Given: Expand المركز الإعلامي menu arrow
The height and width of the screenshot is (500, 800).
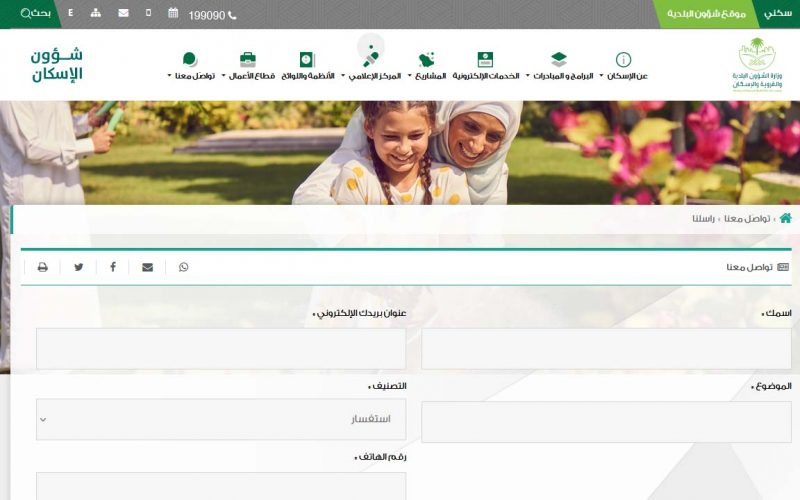Looking at the screenshot, I should point(343,76).
